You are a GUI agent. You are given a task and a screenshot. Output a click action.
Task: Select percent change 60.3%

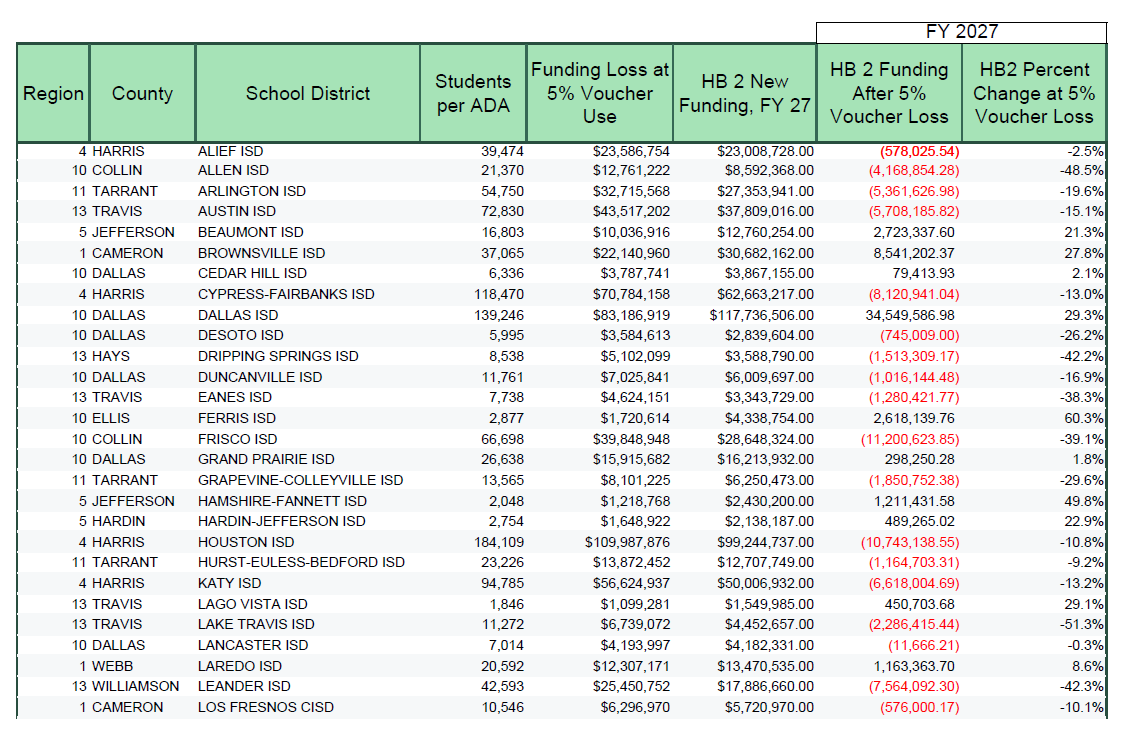pyautogui.click(x=1084, y=418)
